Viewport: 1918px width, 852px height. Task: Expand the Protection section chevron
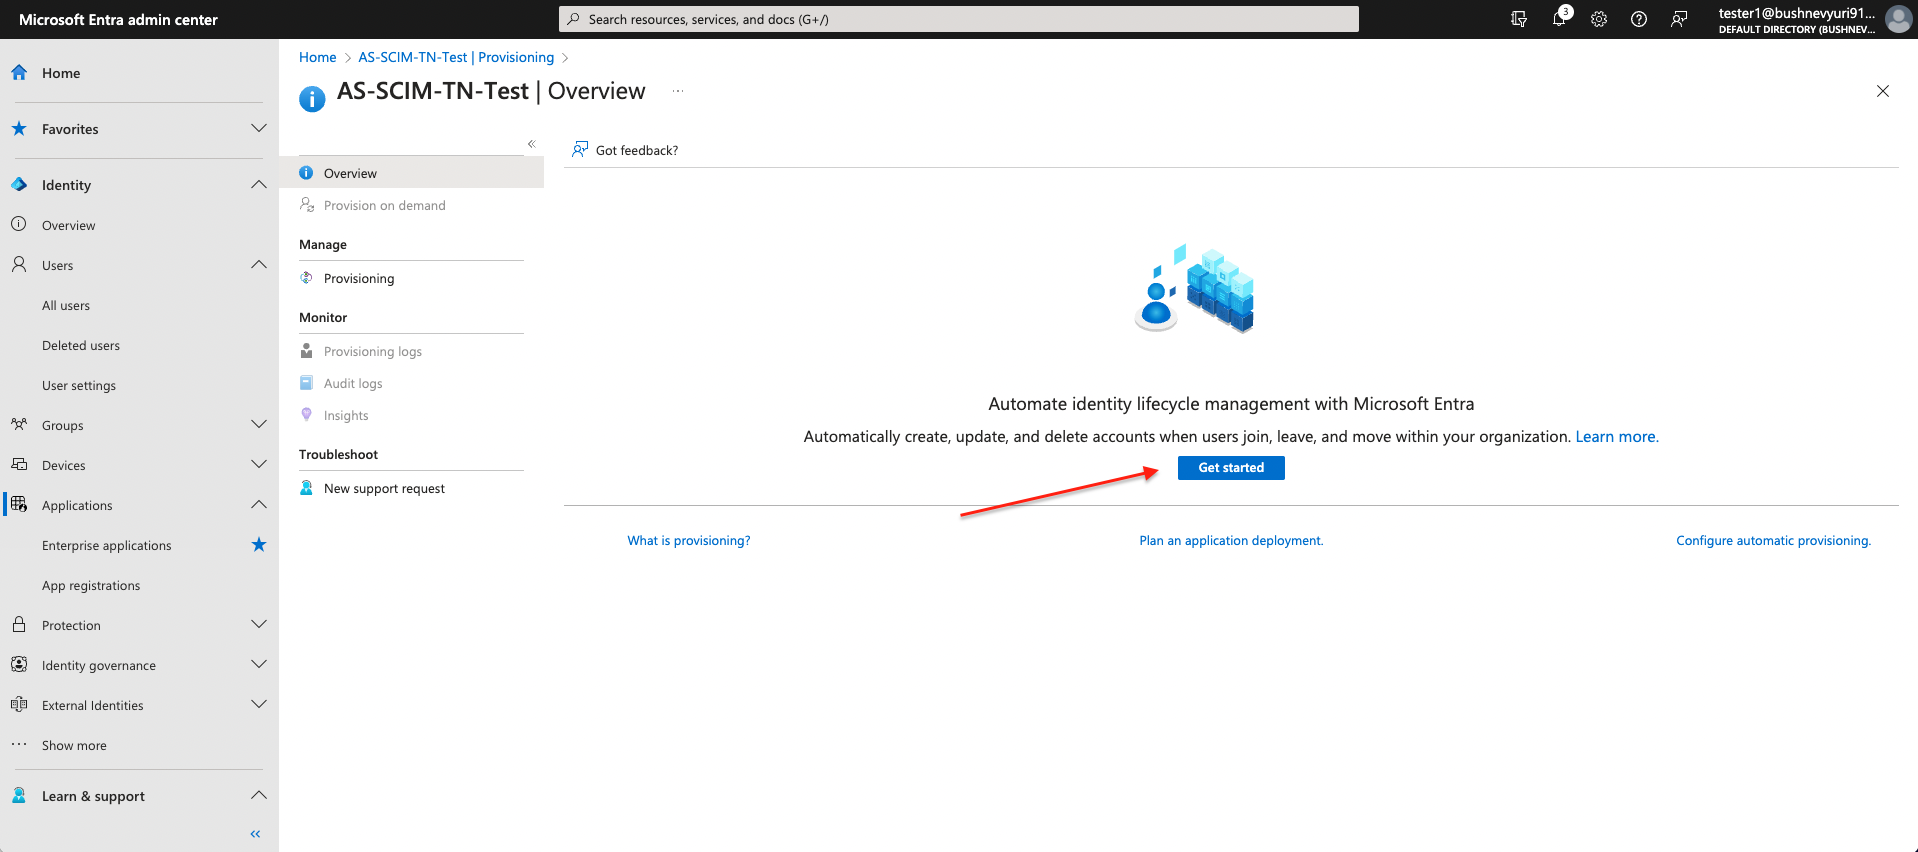(x=259, y=624)
